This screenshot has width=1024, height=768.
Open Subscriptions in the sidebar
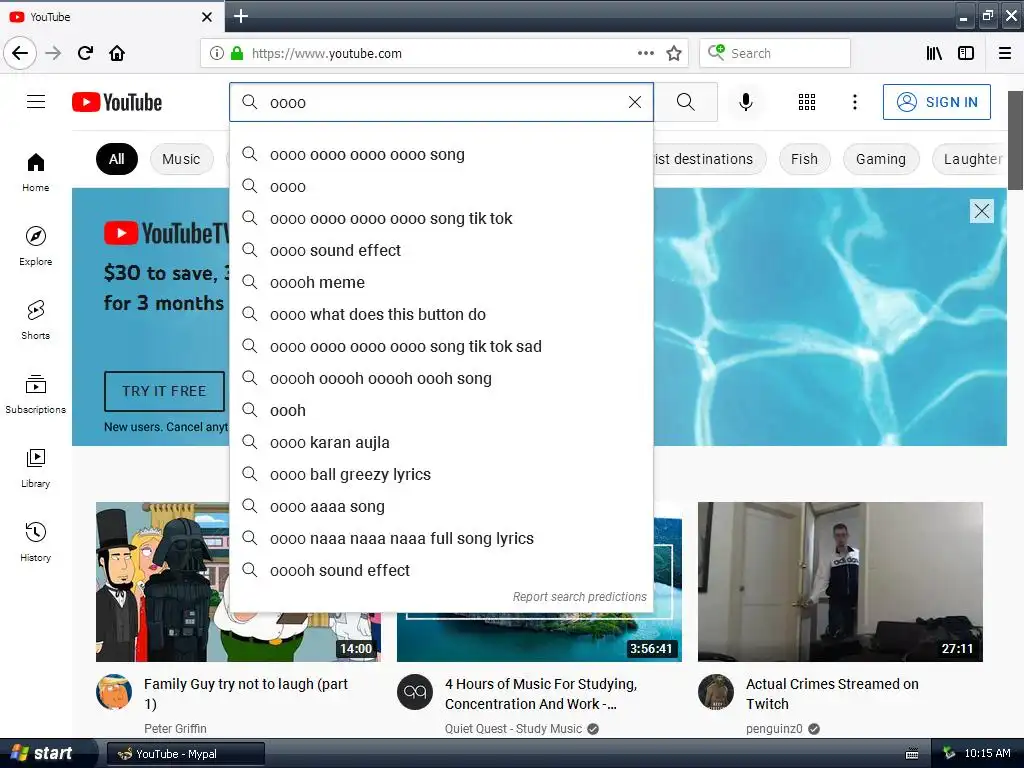(x=36, y=394)
